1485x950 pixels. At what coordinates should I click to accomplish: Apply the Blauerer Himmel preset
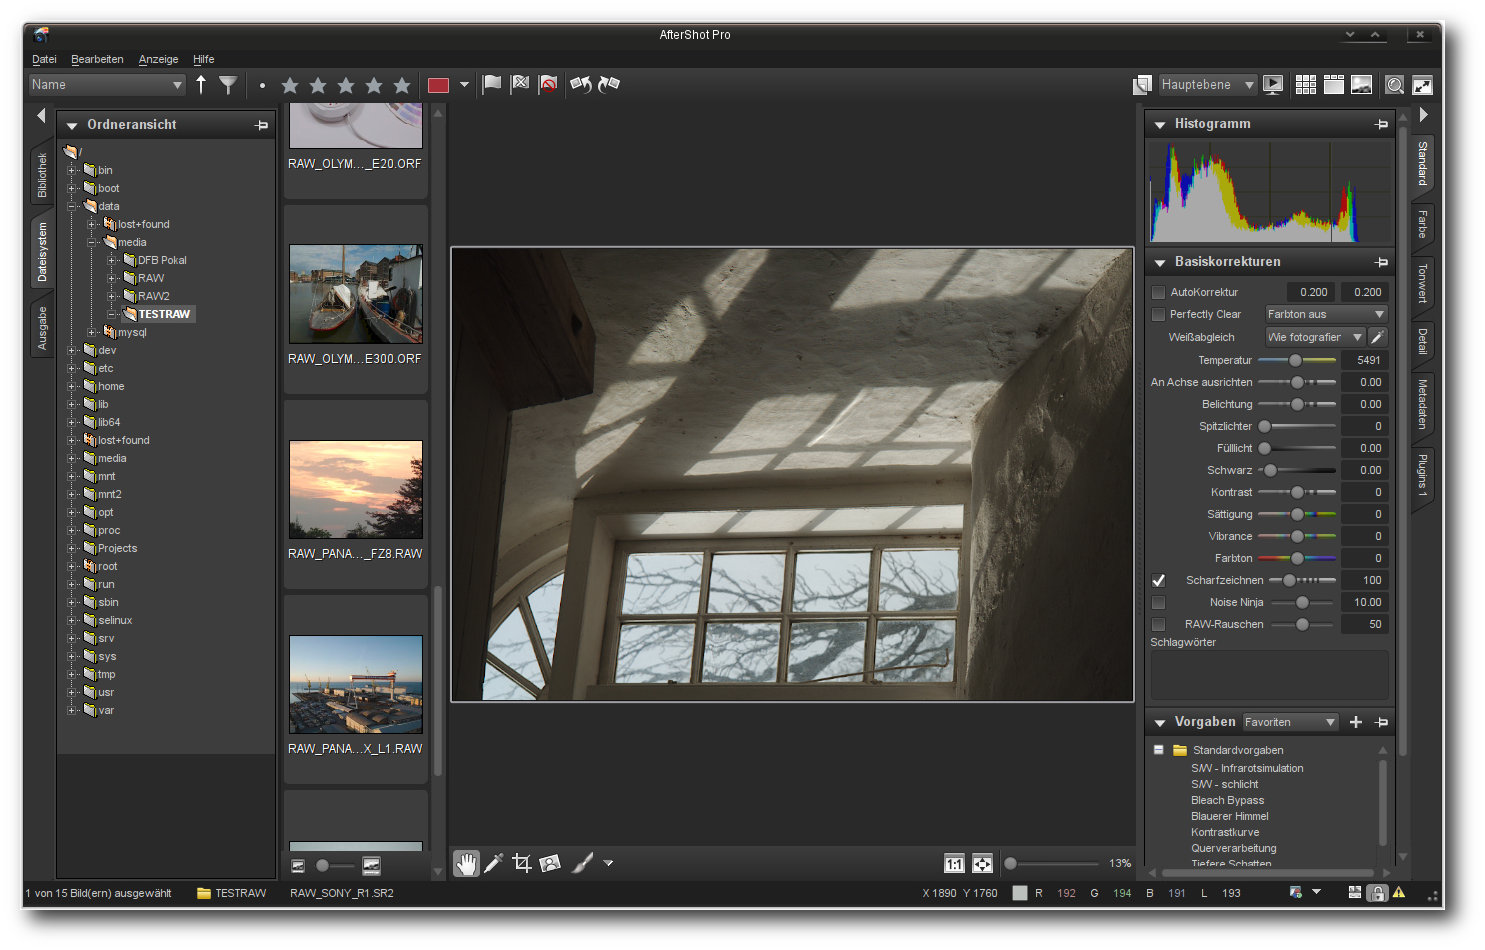pyautogui.click(x=1229, y=816)
